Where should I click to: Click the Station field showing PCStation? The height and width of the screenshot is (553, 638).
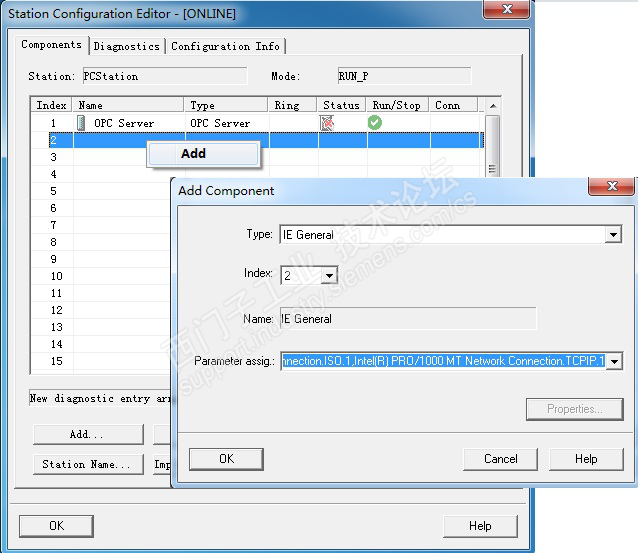coord(165,76)
